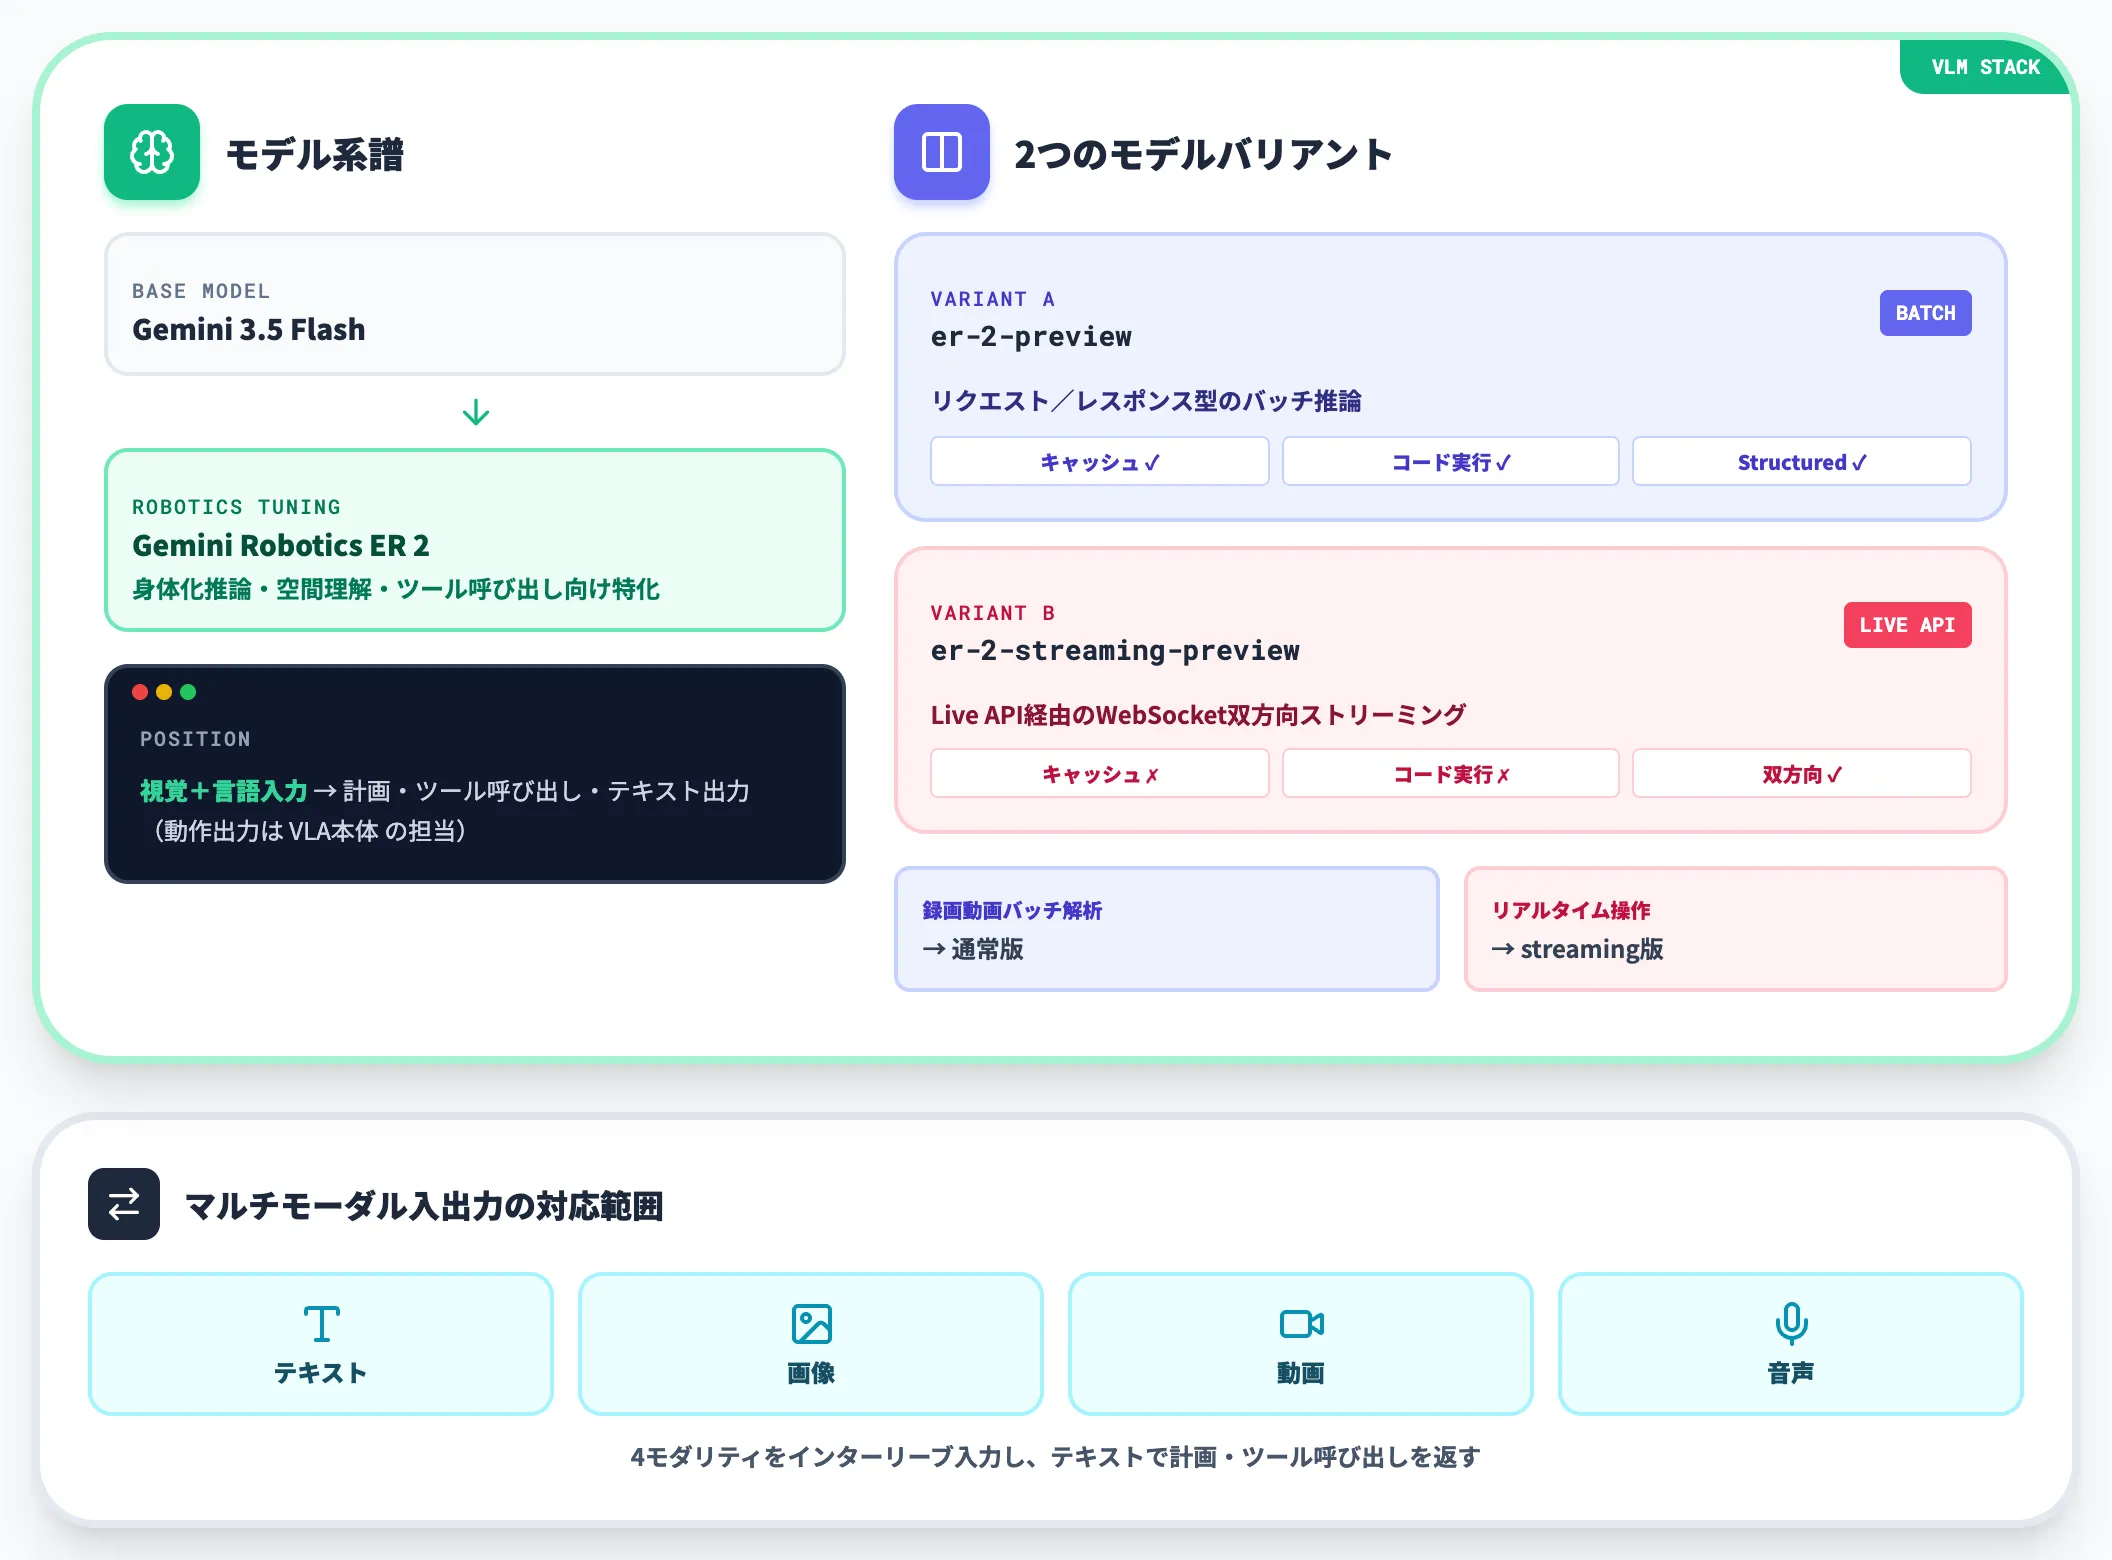Click the microphone icon in 音声 card

click(1791, 1324)
